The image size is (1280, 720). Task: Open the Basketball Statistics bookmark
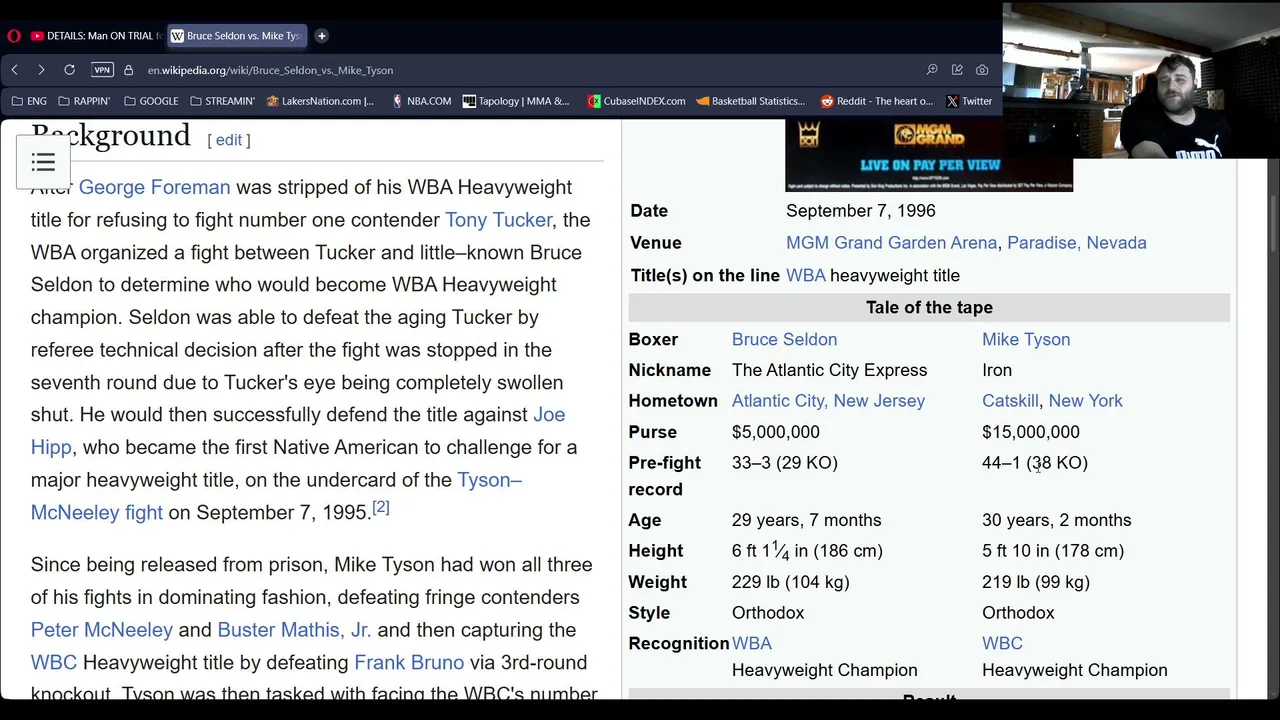pyautogui.click(x=751, y=101)
